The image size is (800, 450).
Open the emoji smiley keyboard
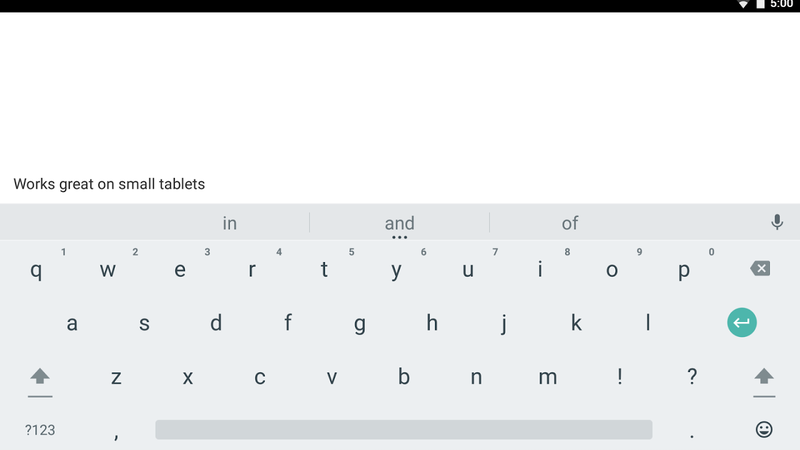tap(764, 429)
